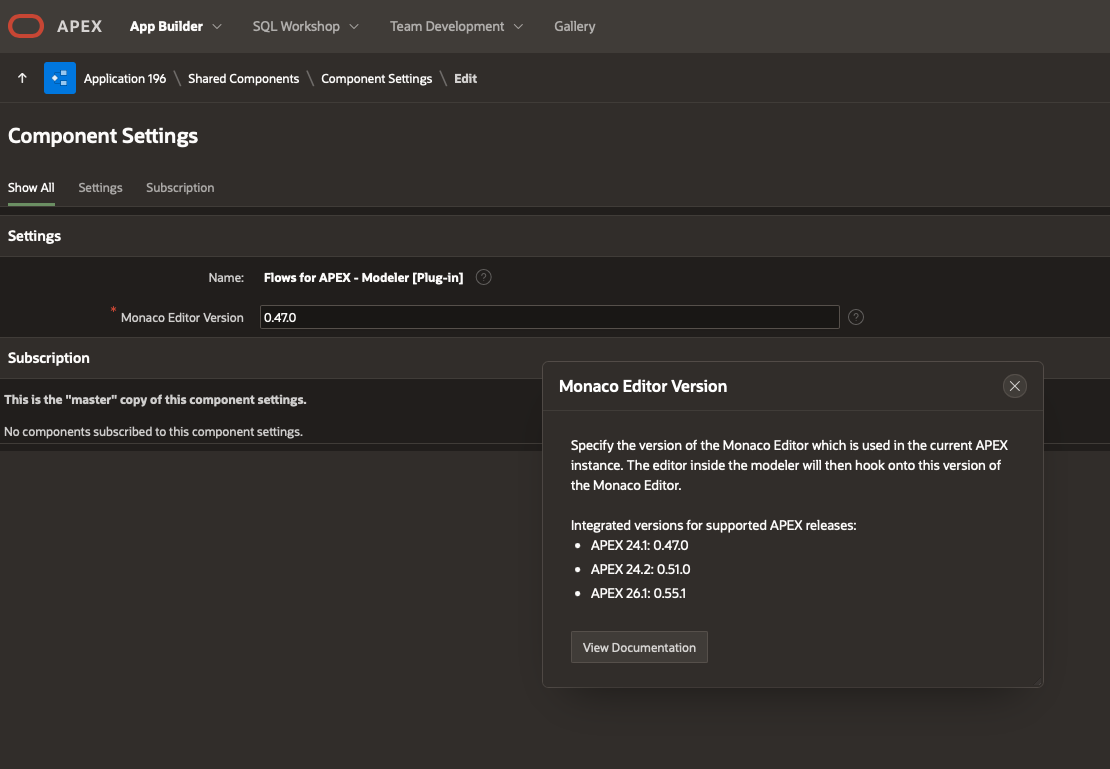
Task: Click the Oracle APEX logo icon
Action: (x=26, y=26)
